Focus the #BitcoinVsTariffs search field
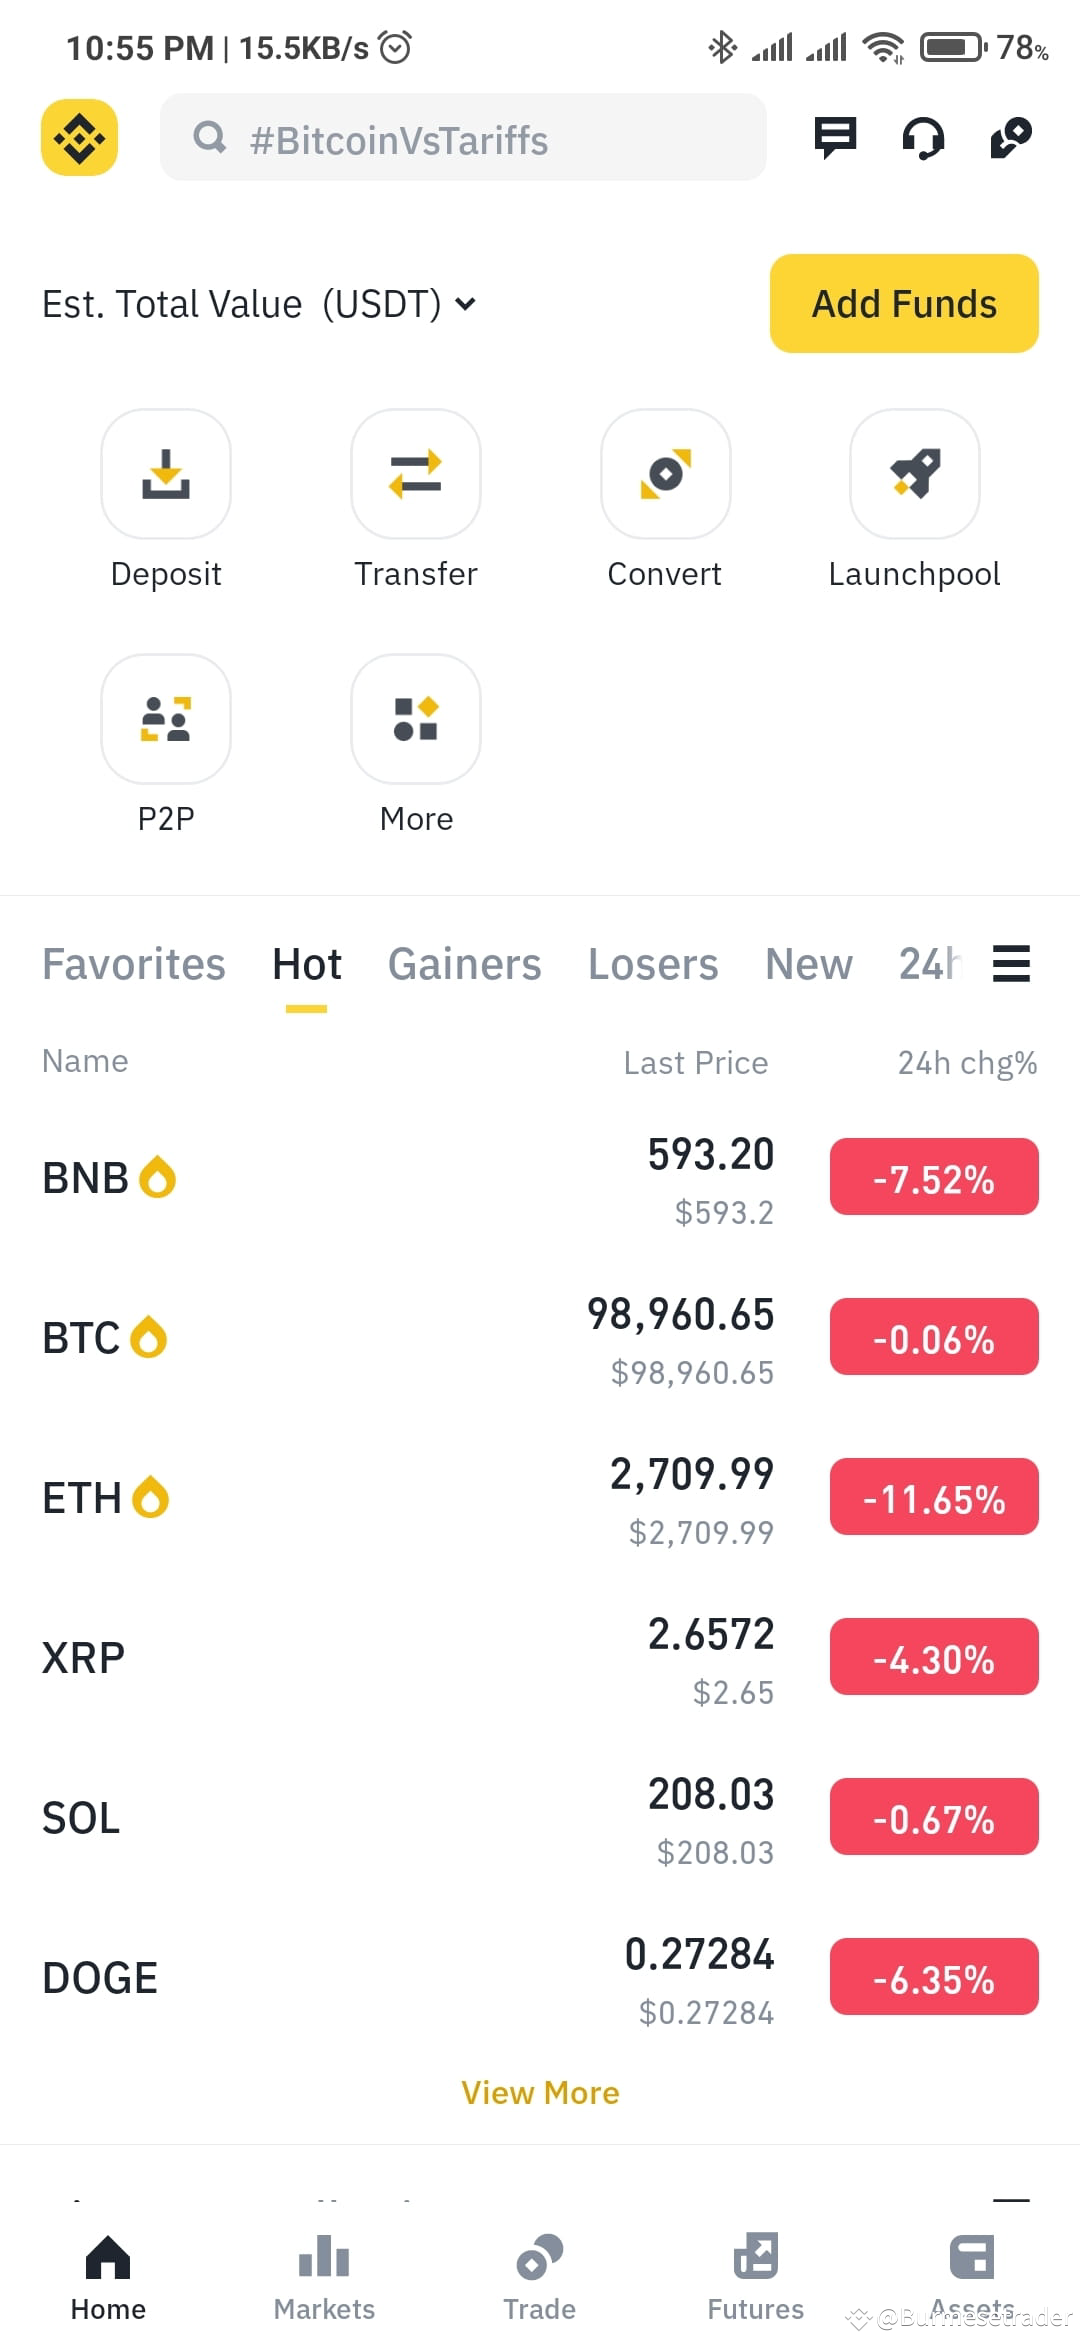 [x=463, y=137]
